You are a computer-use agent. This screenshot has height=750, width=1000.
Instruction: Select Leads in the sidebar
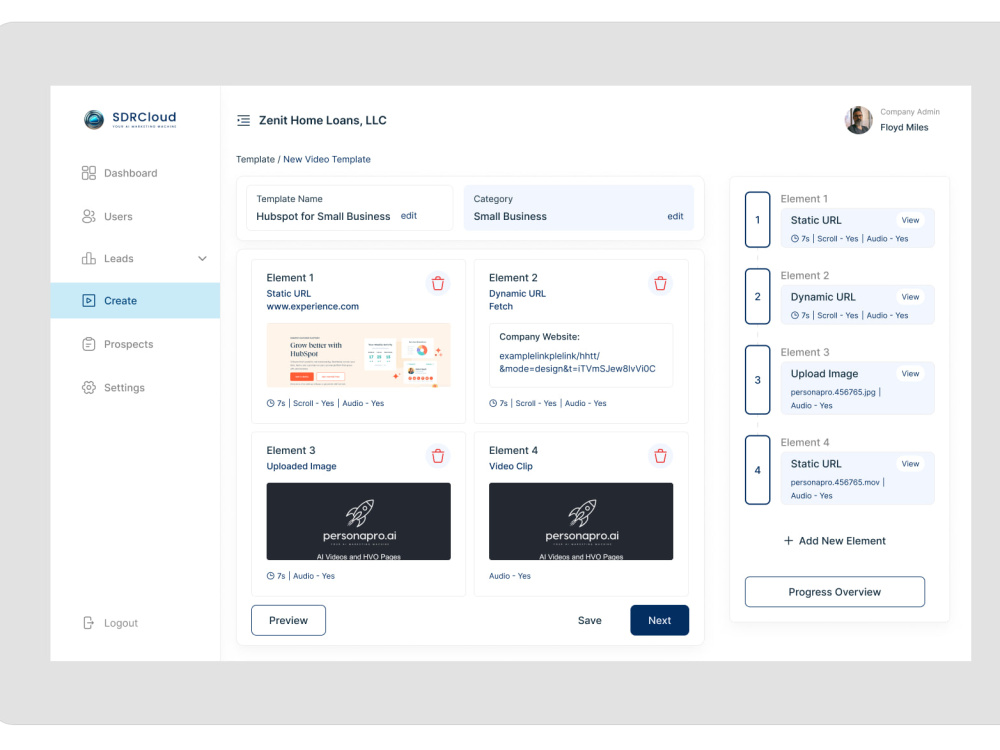click(135, 259)
